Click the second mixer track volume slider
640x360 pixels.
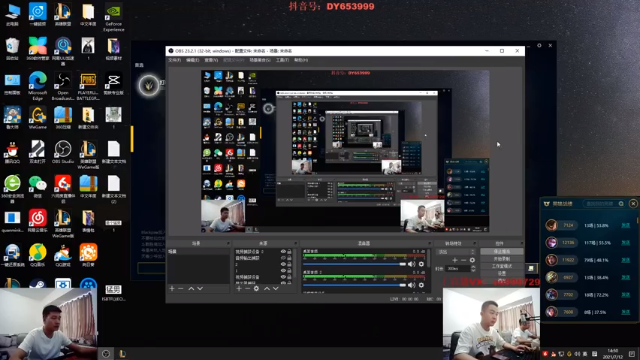354,285
